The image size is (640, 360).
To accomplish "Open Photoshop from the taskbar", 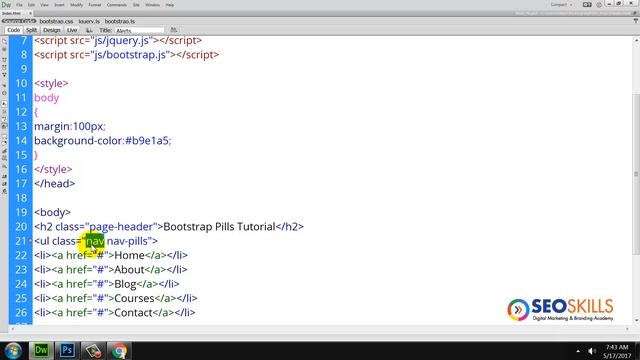I will click(x=67, y=351).
